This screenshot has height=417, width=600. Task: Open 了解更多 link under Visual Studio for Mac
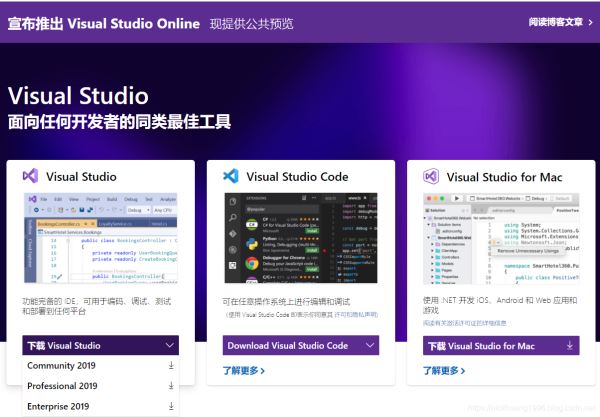[x=444, y=370]
